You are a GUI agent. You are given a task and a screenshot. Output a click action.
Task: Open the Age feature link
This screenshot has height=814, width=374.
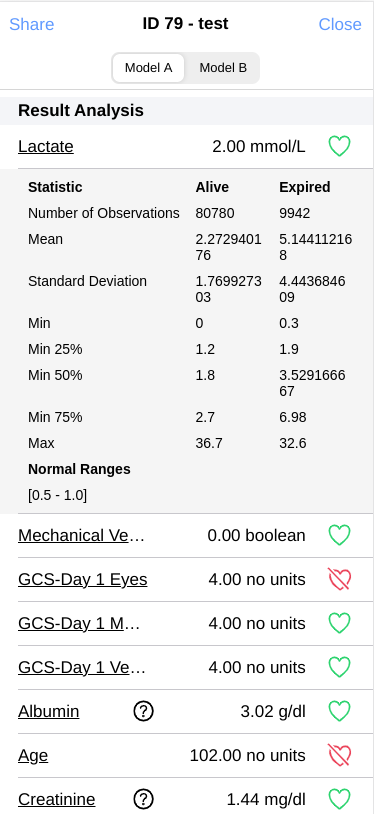coord(33,755)
